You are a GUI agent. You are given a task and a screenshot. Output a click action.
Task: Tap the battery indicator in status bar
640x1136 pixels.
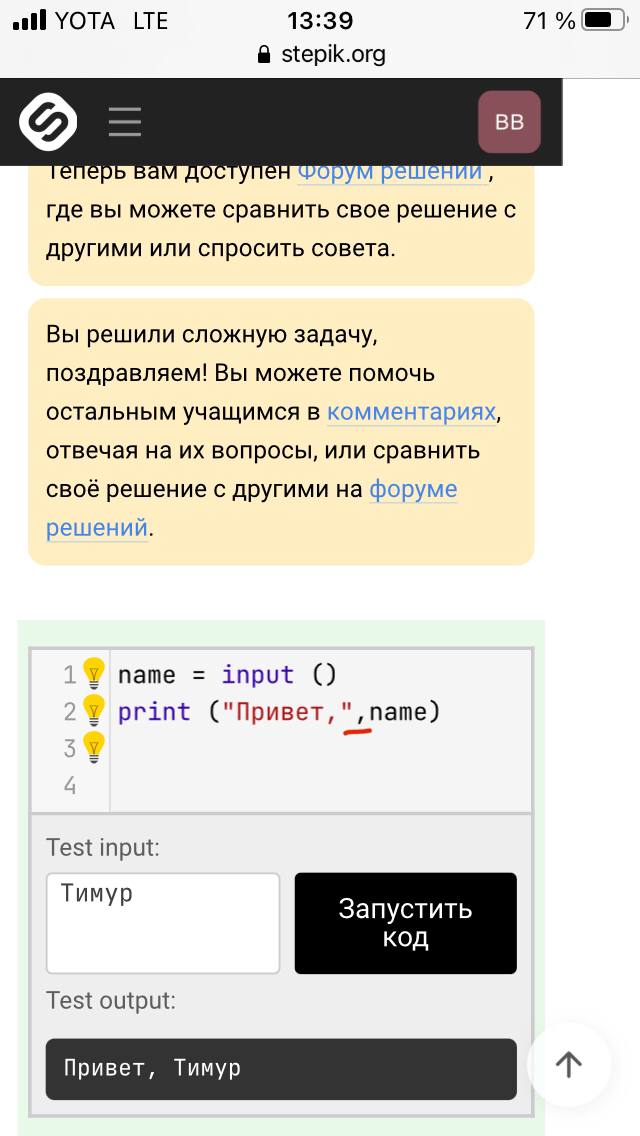point(606,21)
